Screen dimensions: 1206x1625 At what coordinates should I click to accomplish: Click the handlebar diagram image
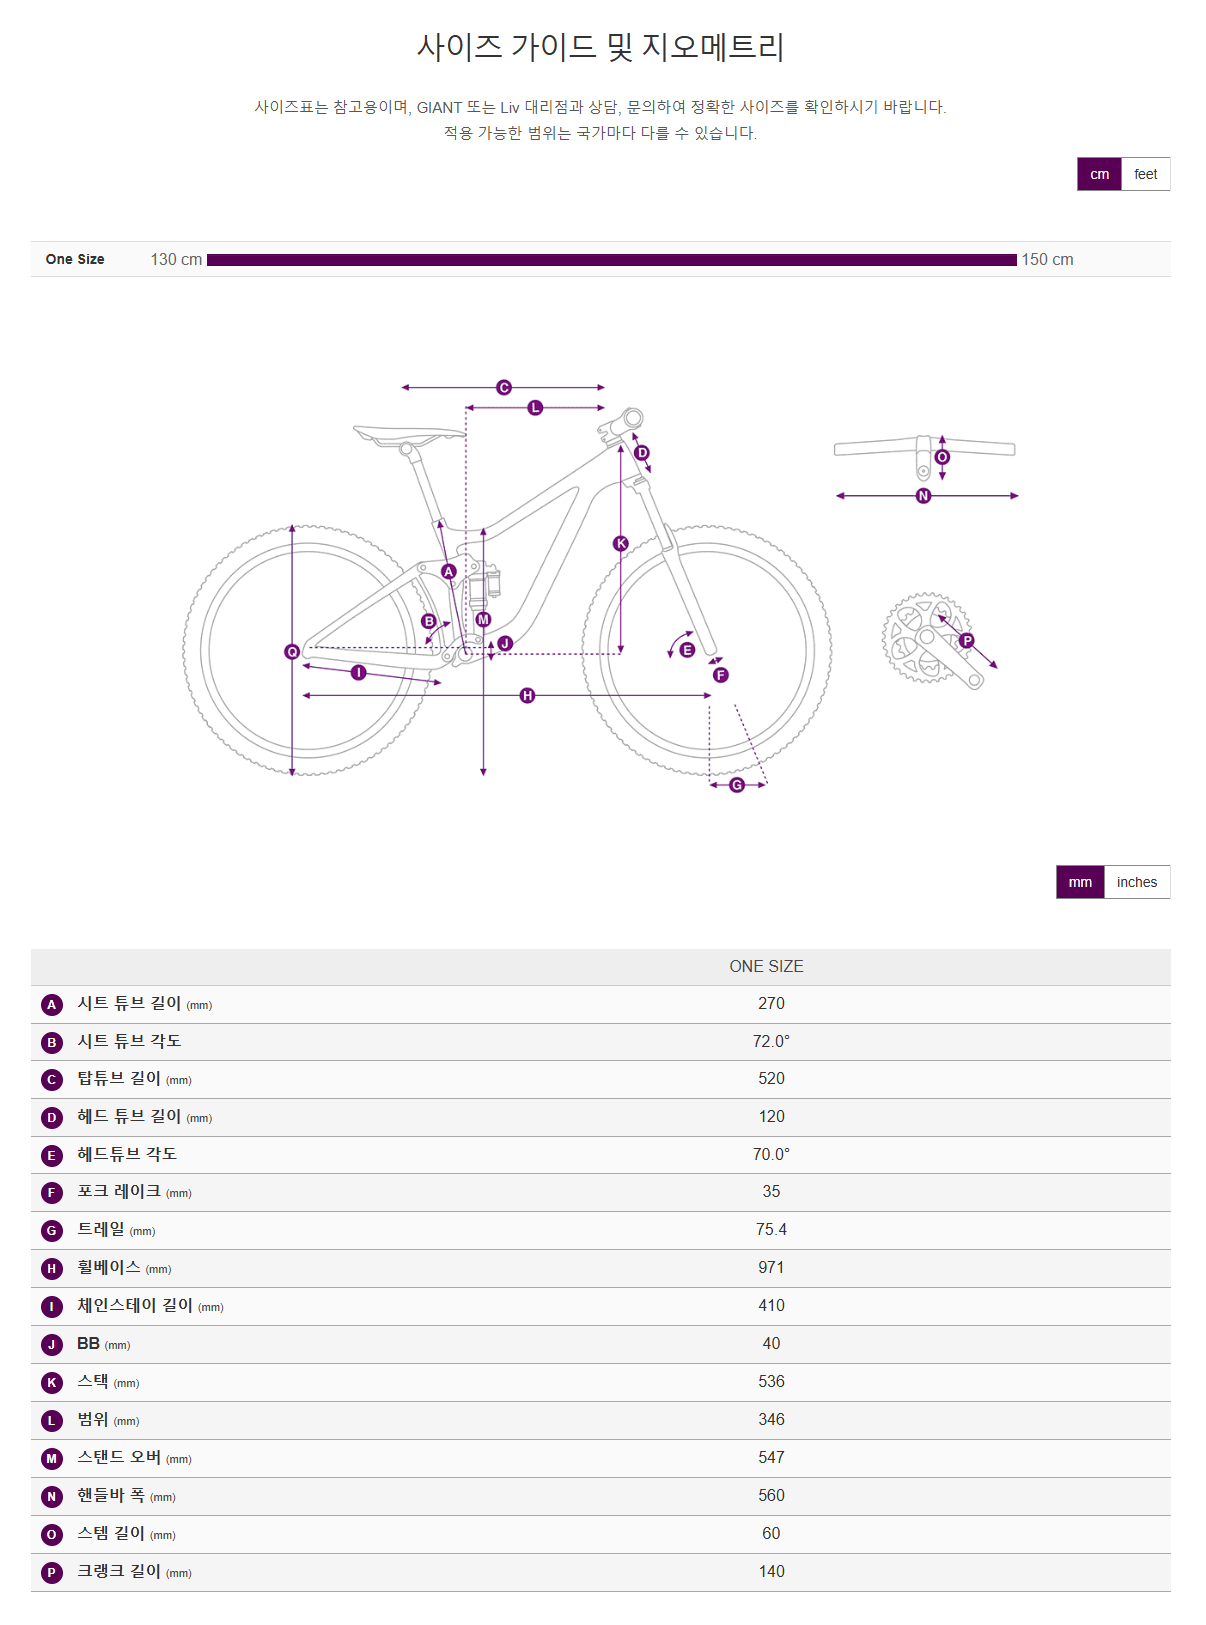pyautogui.click(x=924, y=450)
